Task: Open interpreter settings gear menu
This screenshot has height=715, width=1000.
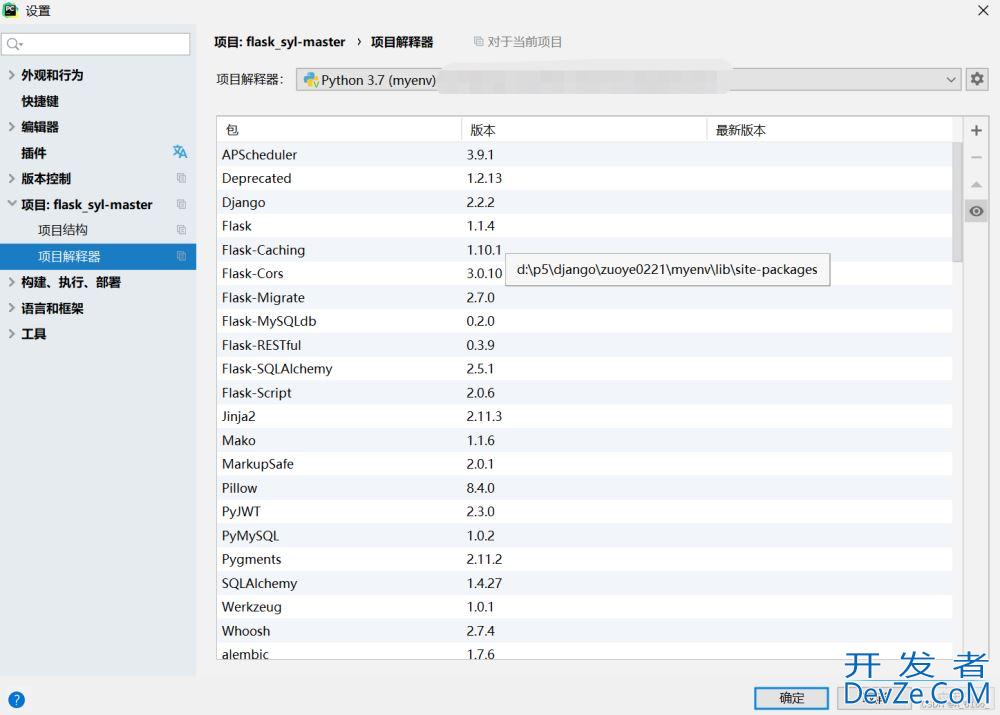Action: pos(976,80)
